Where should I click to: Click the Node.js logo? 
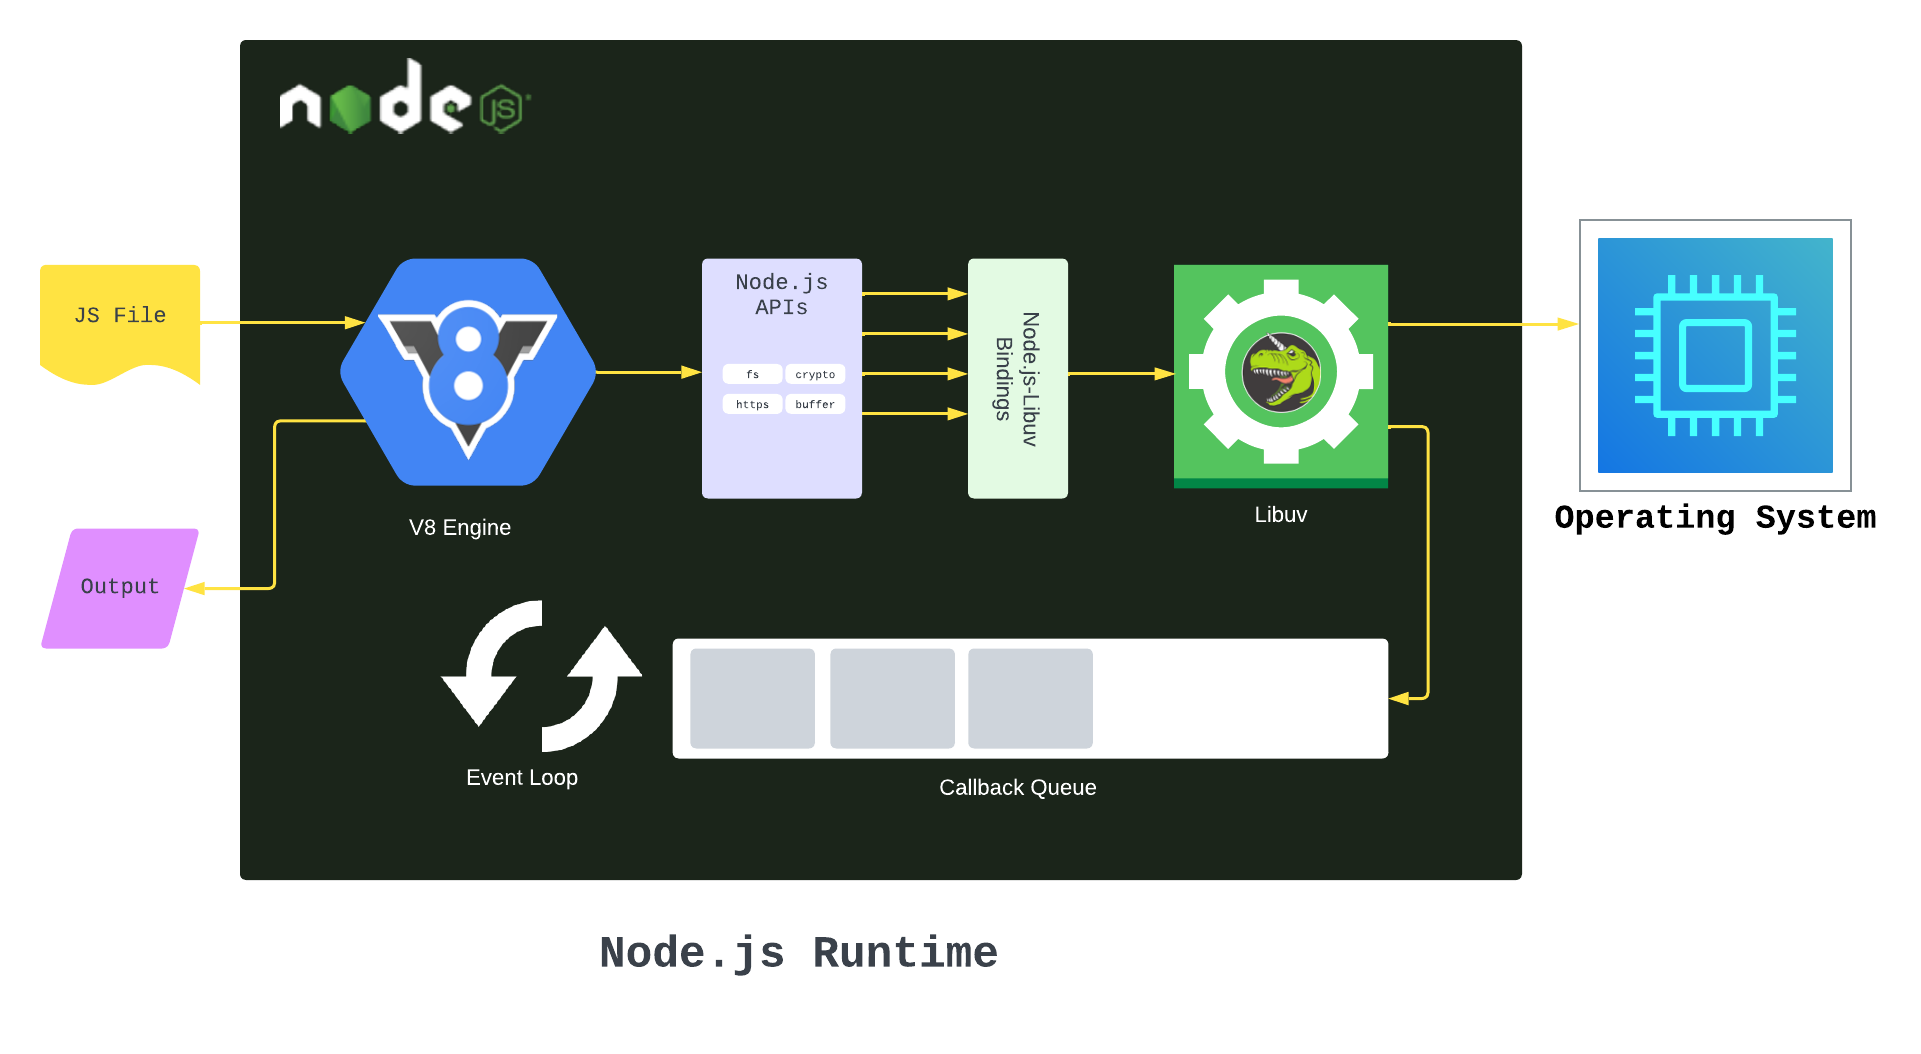(404, 97)
